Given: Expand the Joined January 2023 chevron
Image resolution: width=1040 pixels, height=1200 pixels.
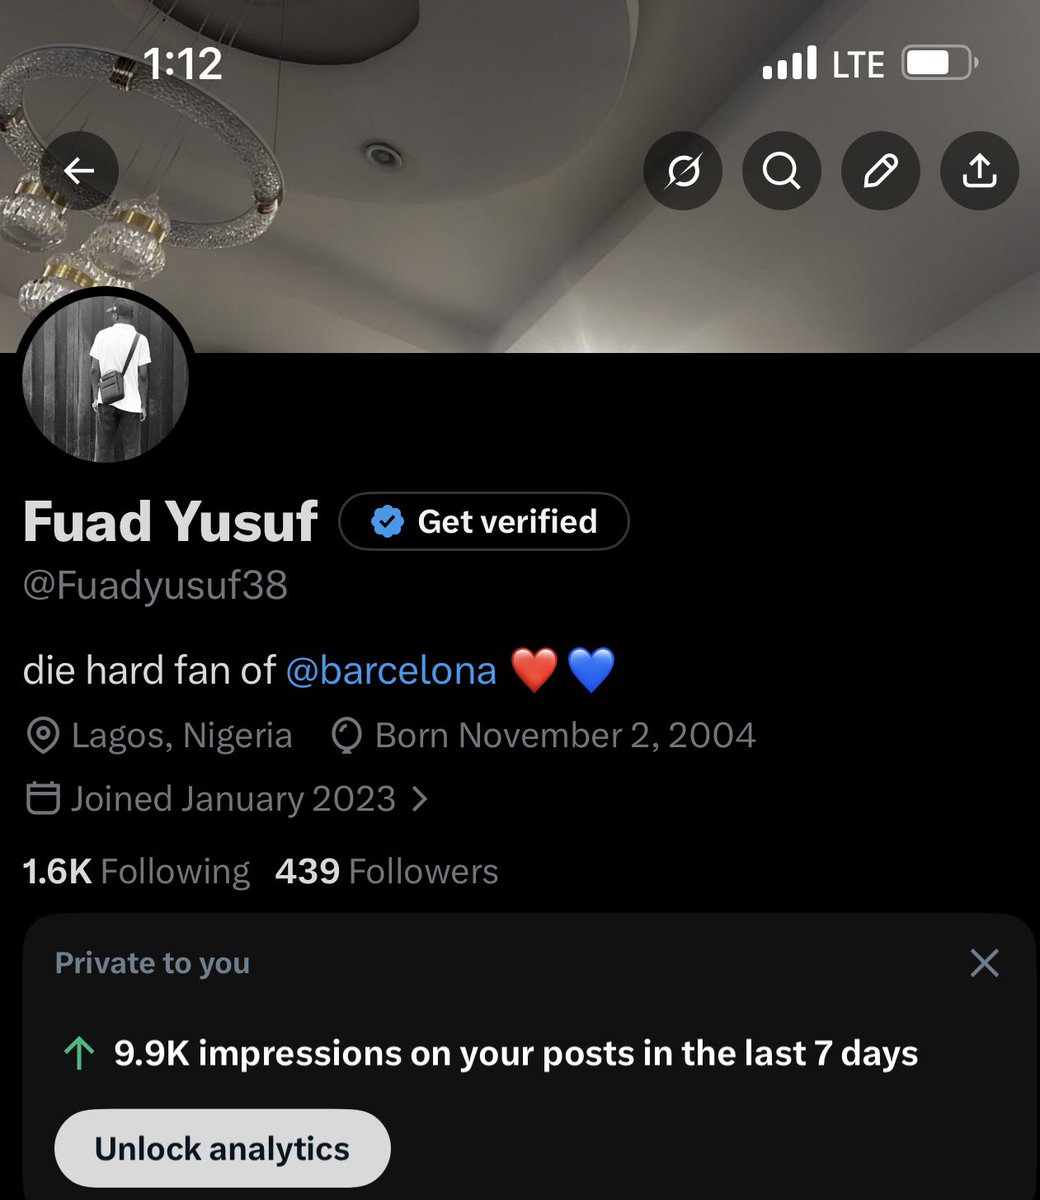Looking at the screenshot, I should pos(420,799).
